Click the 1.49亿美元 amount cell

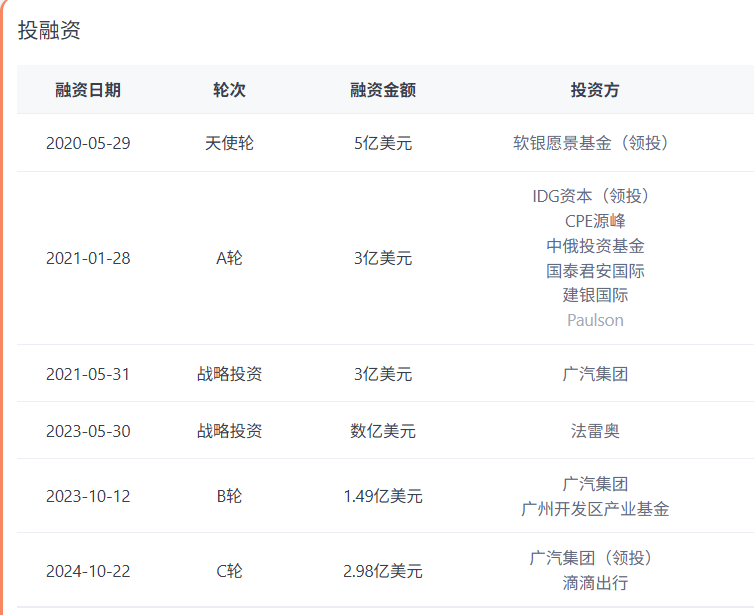click(x=383, y=496)
